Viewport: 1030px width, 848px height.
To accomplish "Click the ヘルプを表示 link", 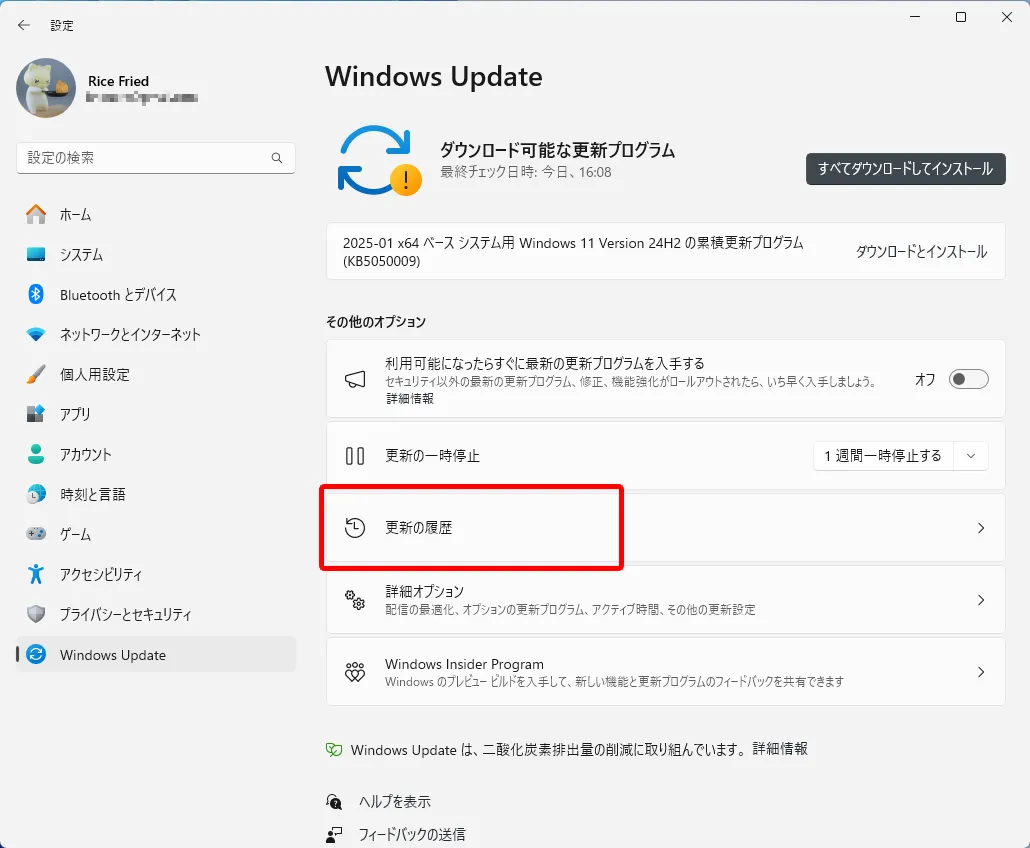I will point(394,801).
